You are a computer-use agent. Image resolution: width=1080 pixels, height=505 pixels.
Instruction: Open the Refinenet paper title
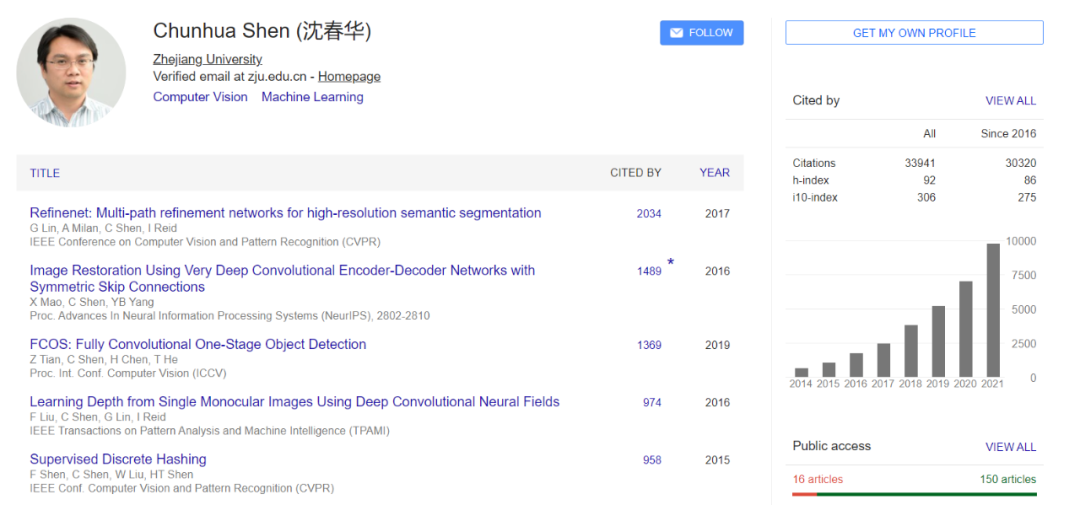(x=285, y=213)
